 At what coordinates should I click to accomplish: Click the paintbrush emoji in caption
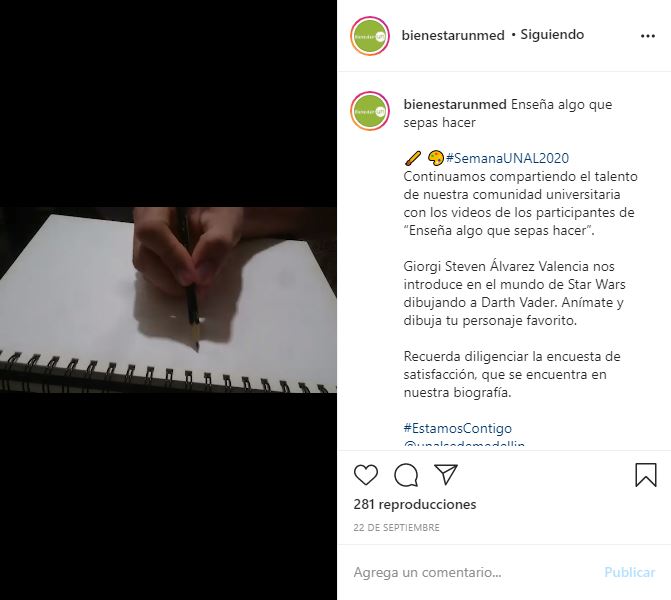click(413, 159)
